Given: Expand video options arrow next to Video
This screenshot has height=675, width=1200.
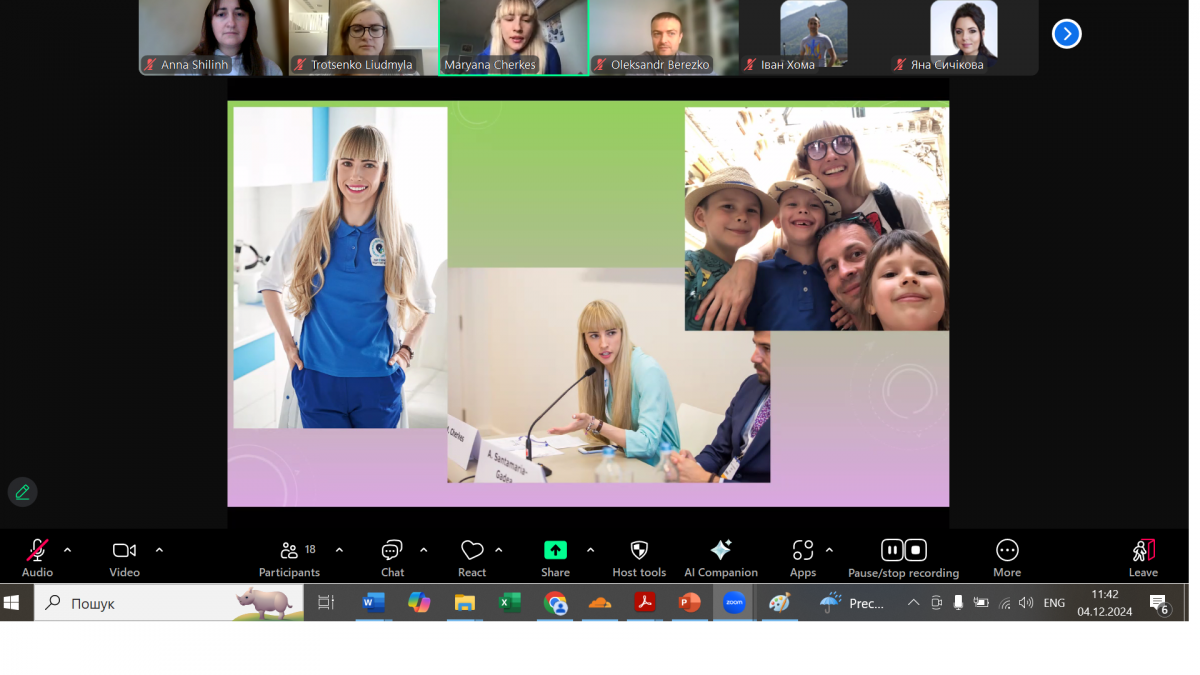Looking at the screenshot, I should point(159,550).
